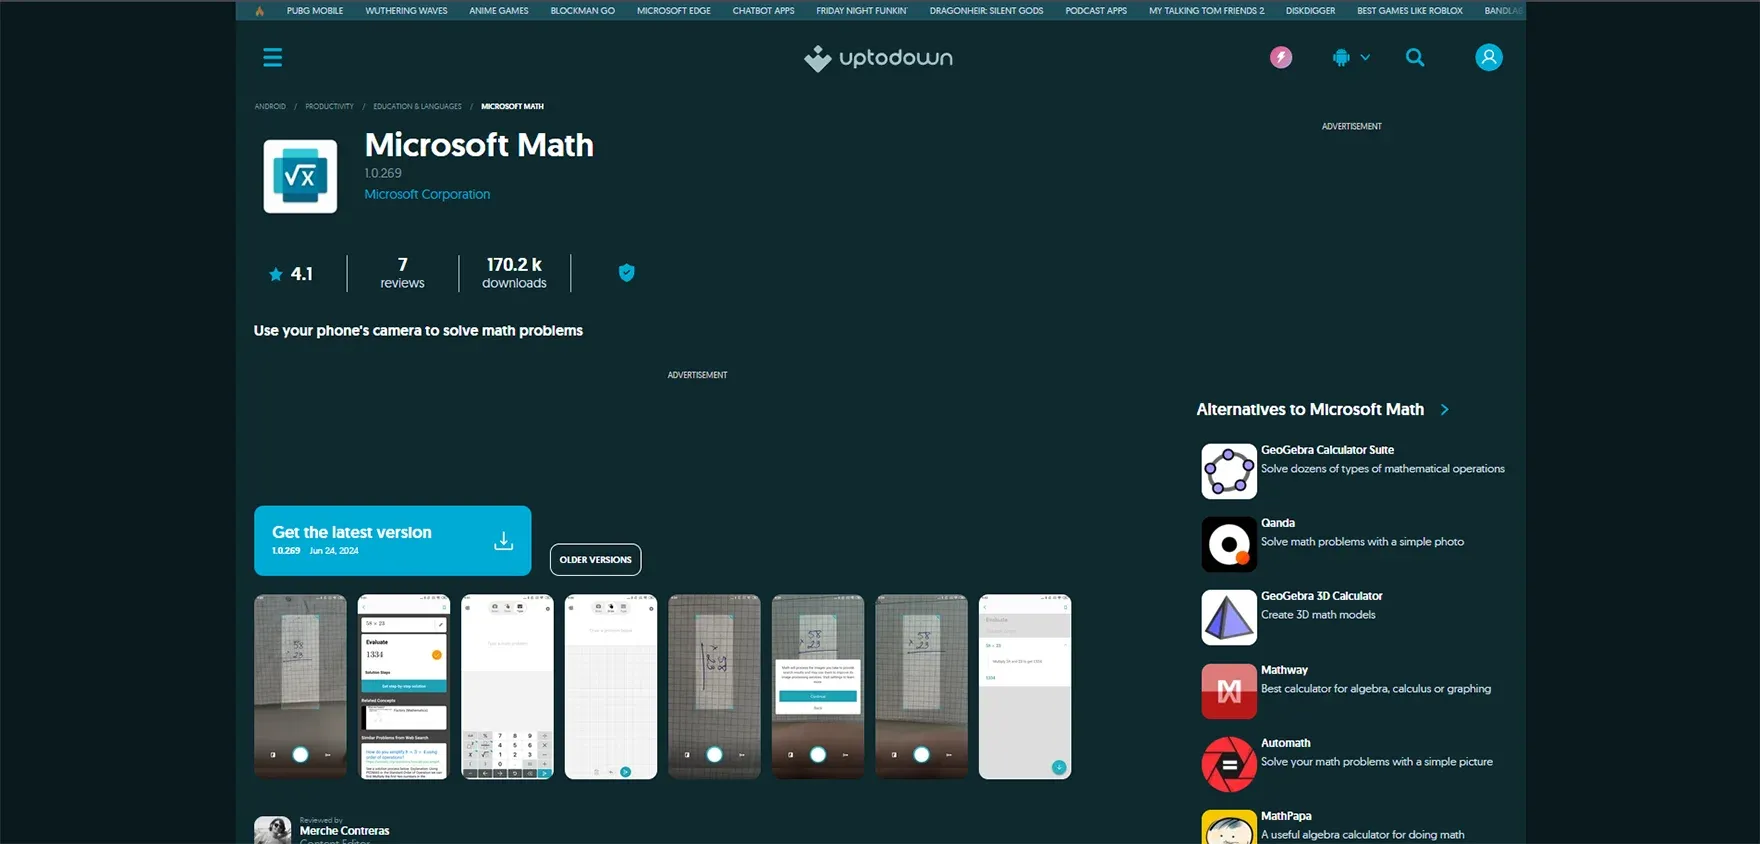This screenshot has width=1760, height=844.
Task: Open Qanda alternative title
Action: coord(1278,523)
